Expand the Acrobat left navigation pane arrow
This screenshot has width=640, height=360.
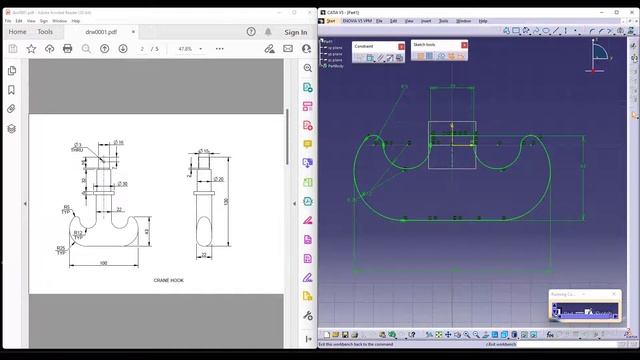coord(25,203)
